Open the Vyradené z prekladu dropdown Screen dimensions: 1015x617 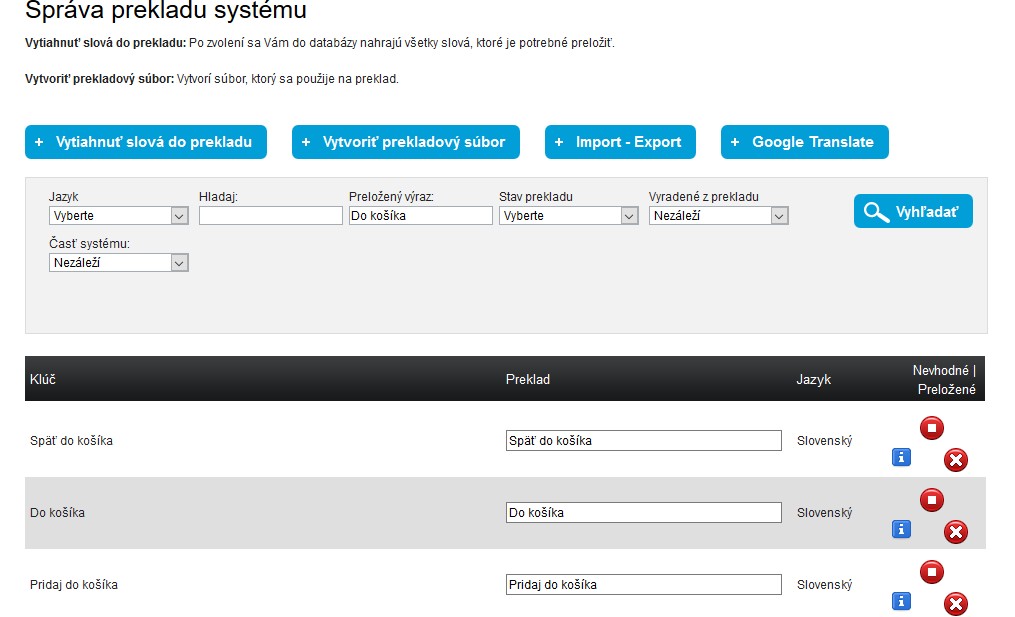tap(718, 215)
